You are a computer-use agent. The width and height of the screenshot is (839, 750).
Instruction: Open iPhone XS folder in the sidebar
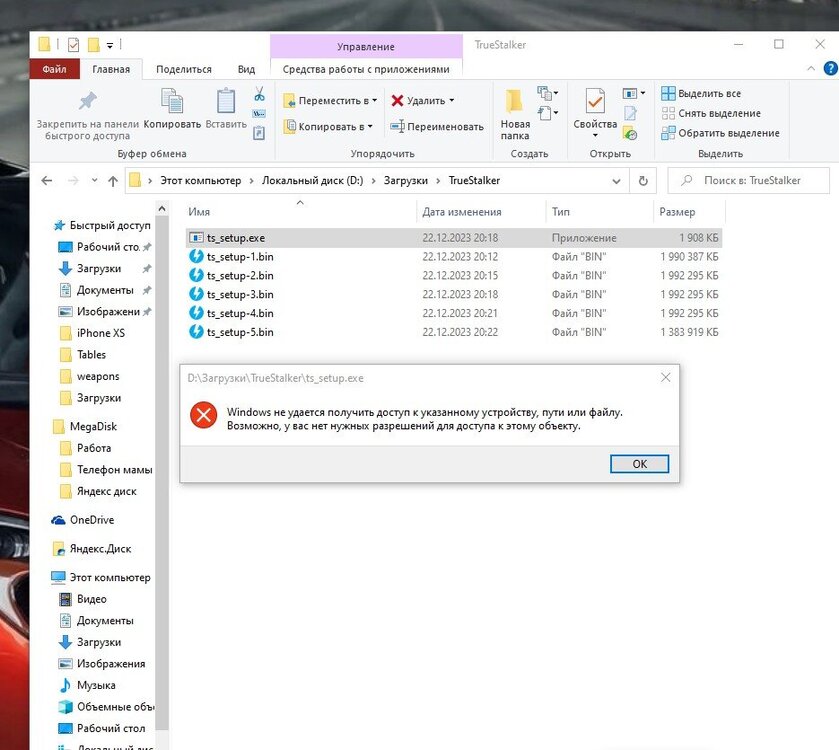[91, 333]
